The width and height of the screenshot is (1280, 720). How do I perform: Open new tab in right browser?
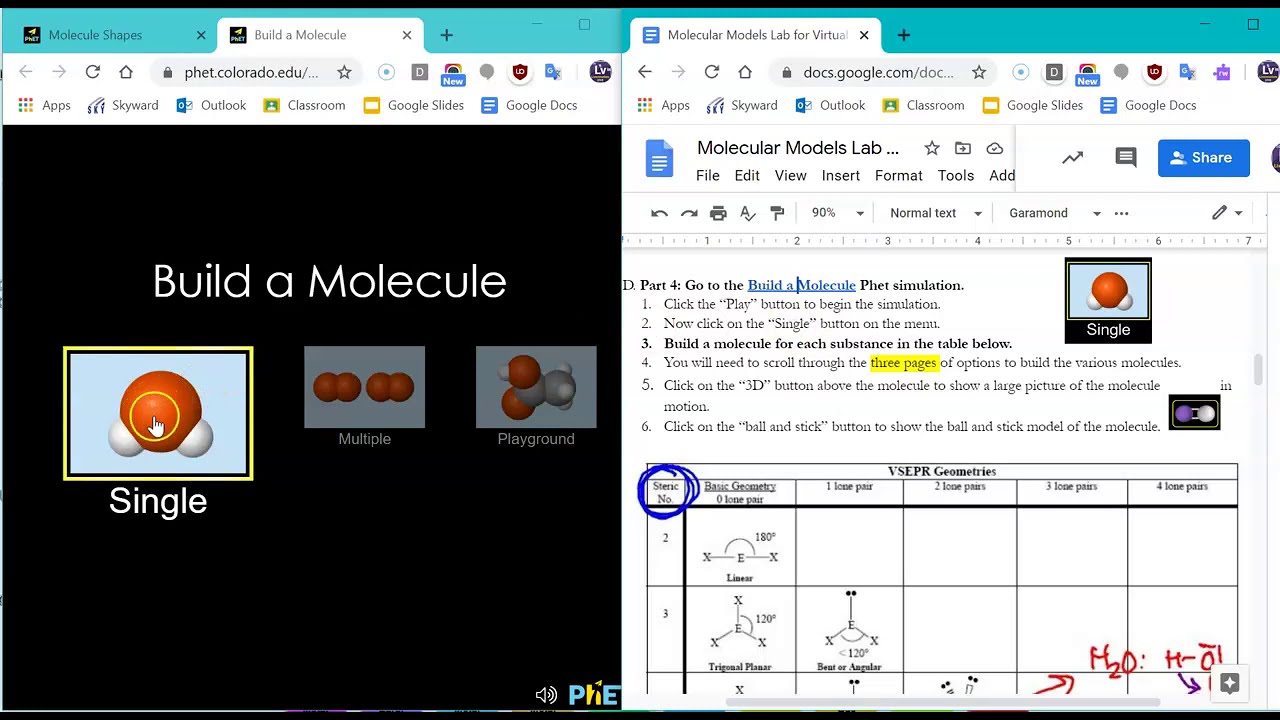tap(904, 35)
